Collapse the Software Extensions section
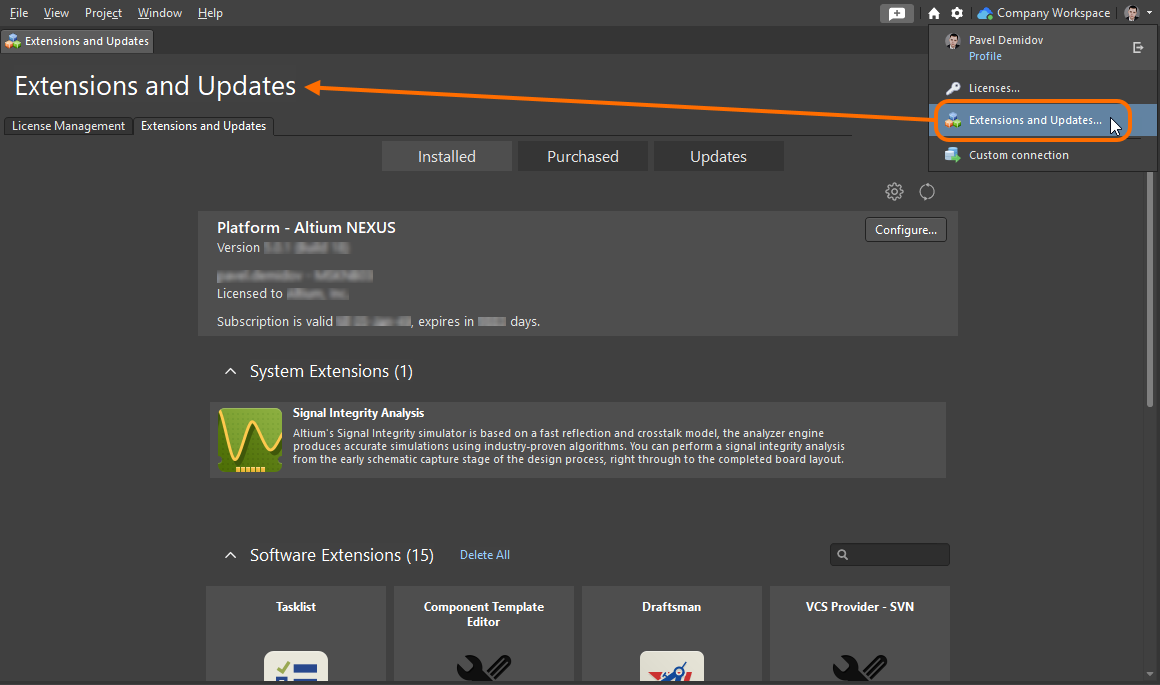 (x=231, y=555)
